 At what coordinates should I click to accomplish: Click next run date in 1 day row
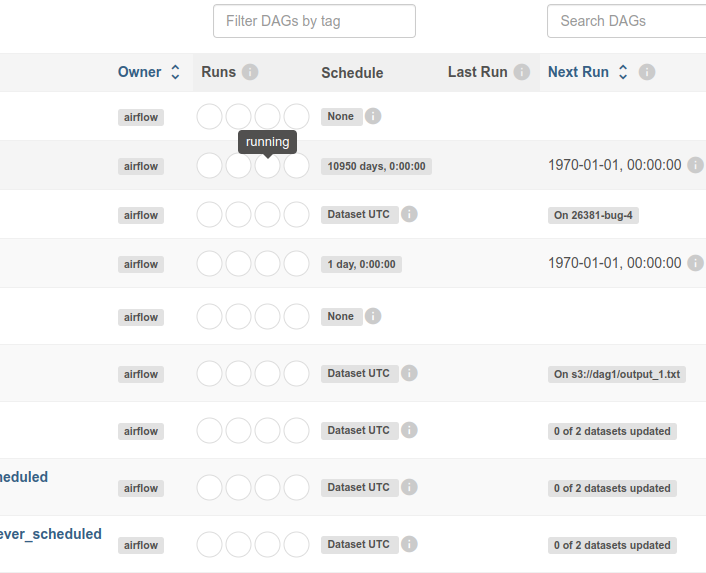[x=614, y=263]
